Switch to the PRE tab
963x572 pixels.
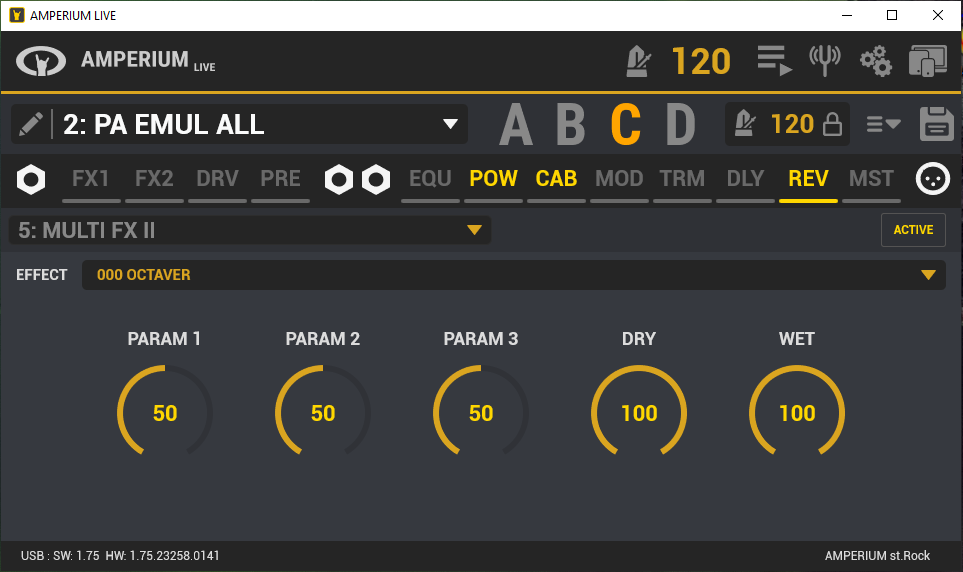click(x=280, y=179)
